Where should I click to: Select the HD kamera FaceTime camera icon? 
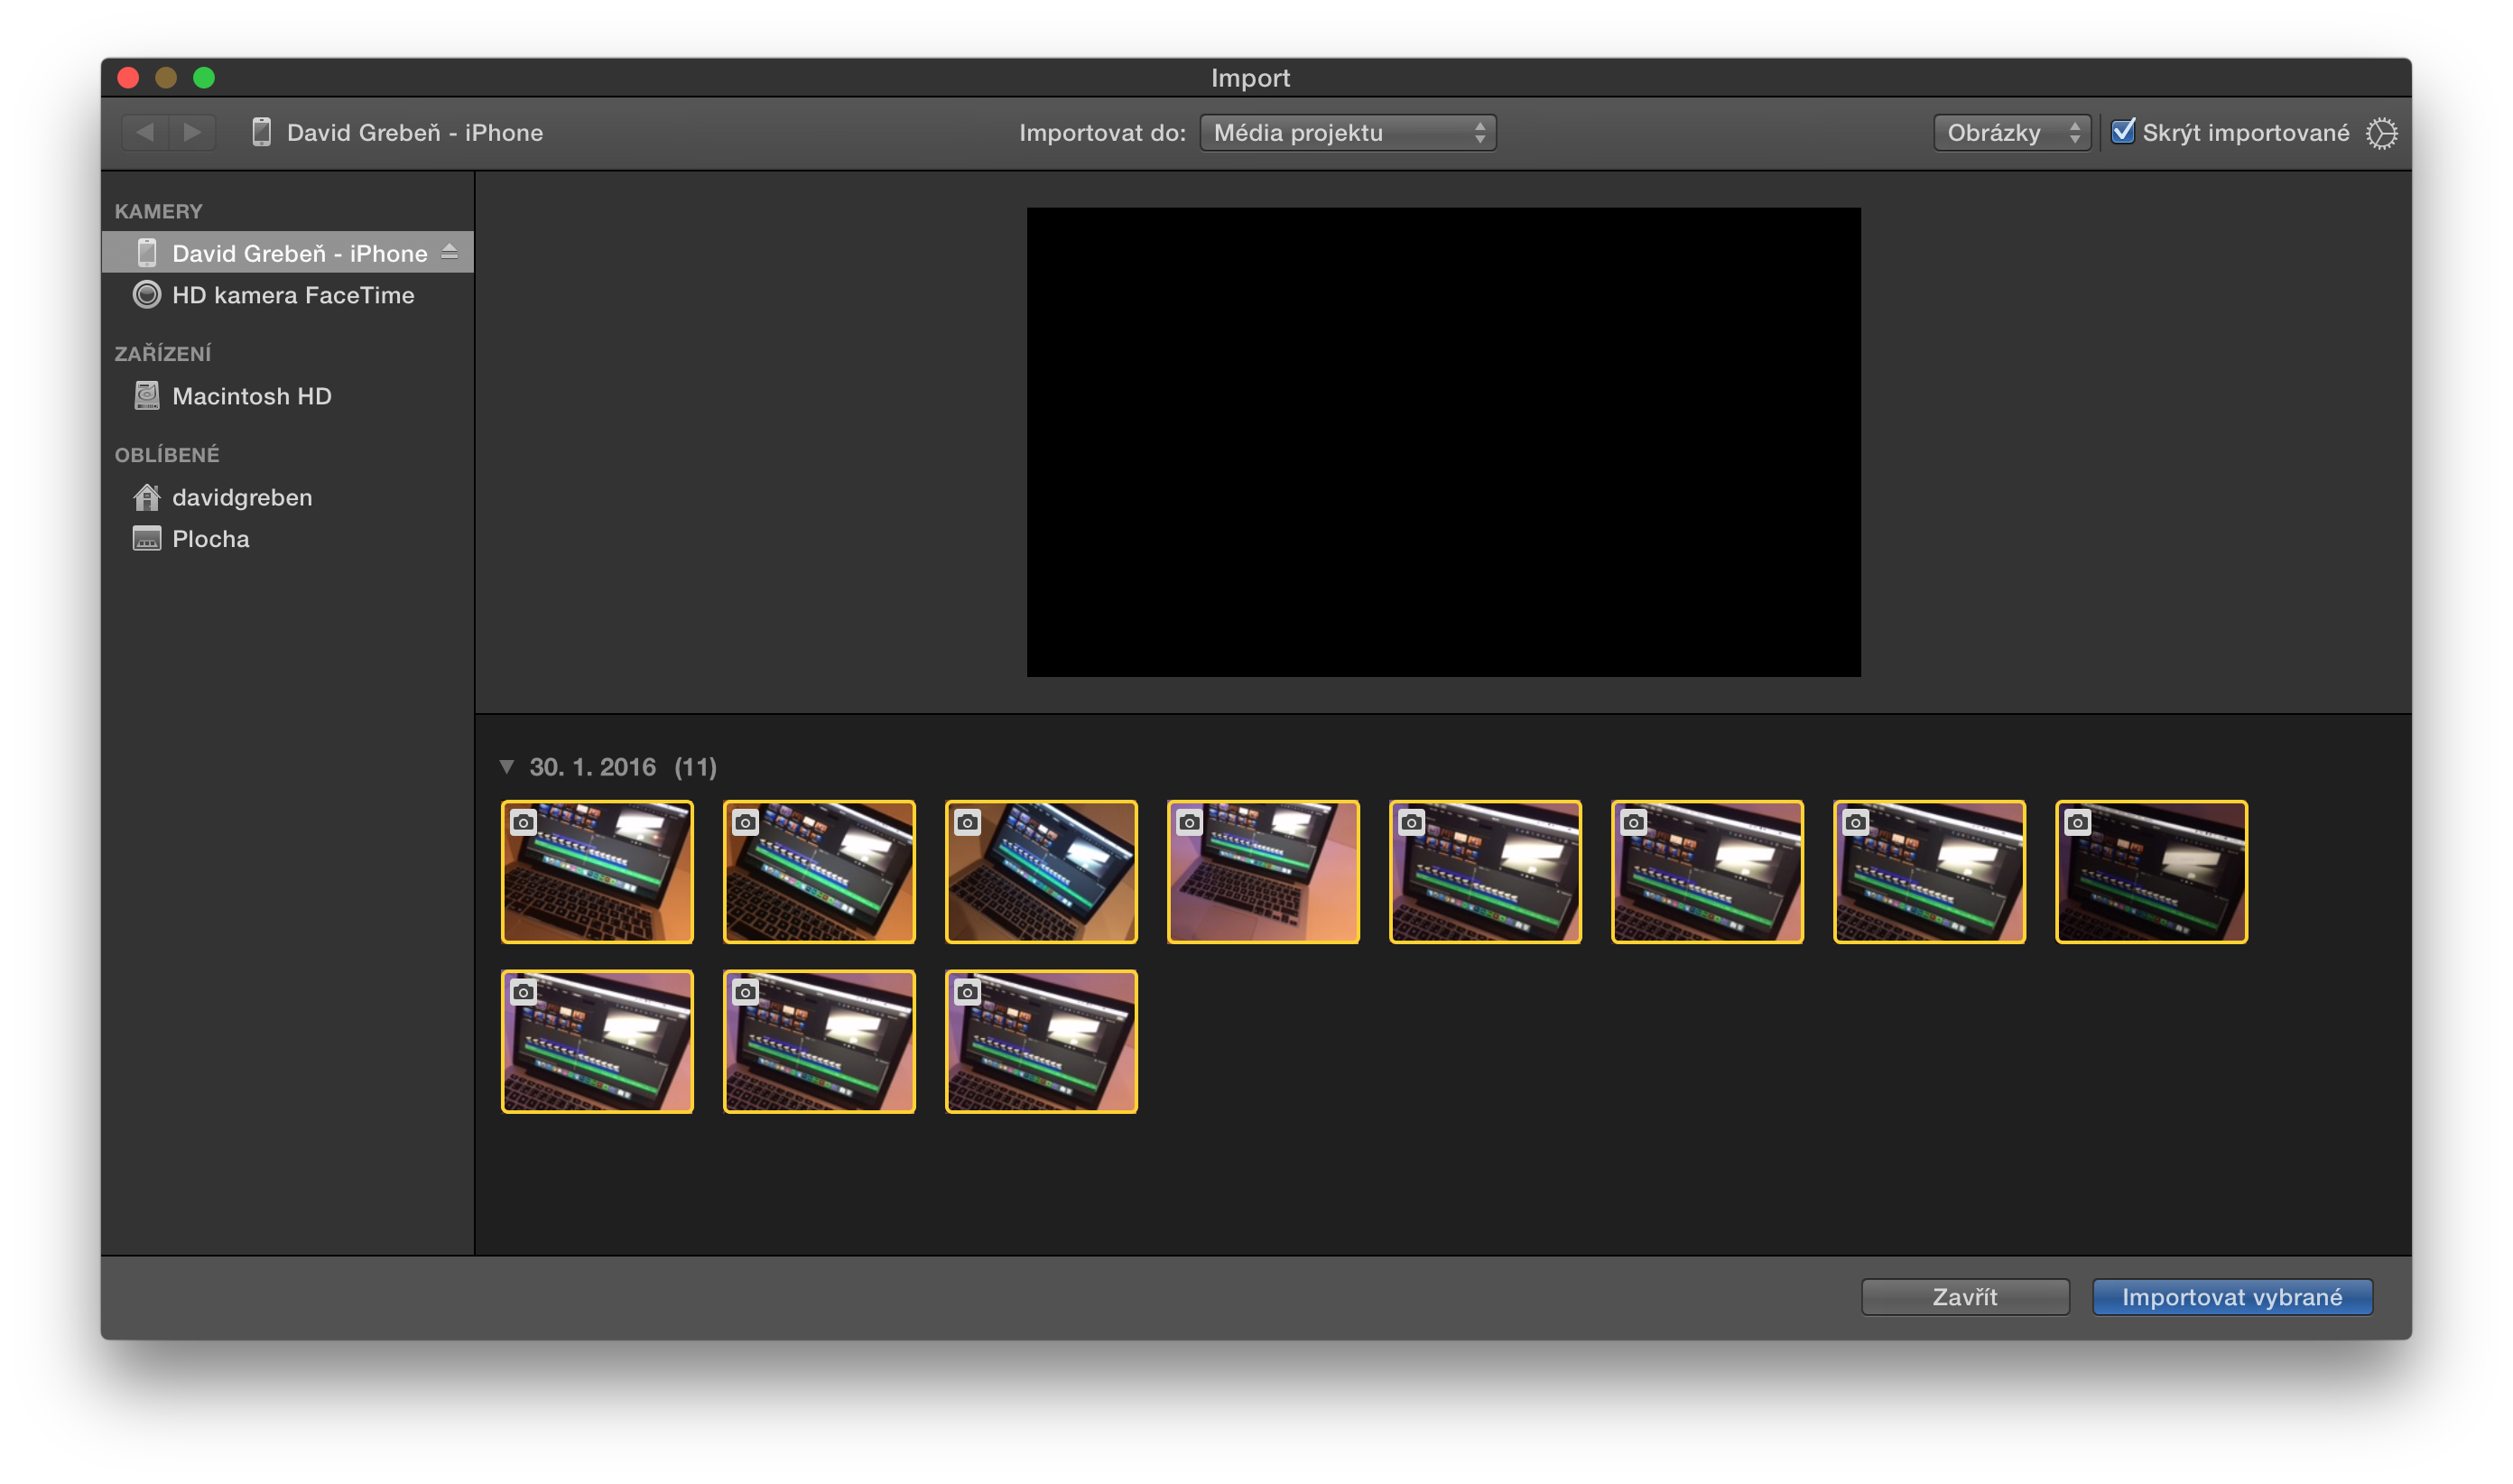147,295
